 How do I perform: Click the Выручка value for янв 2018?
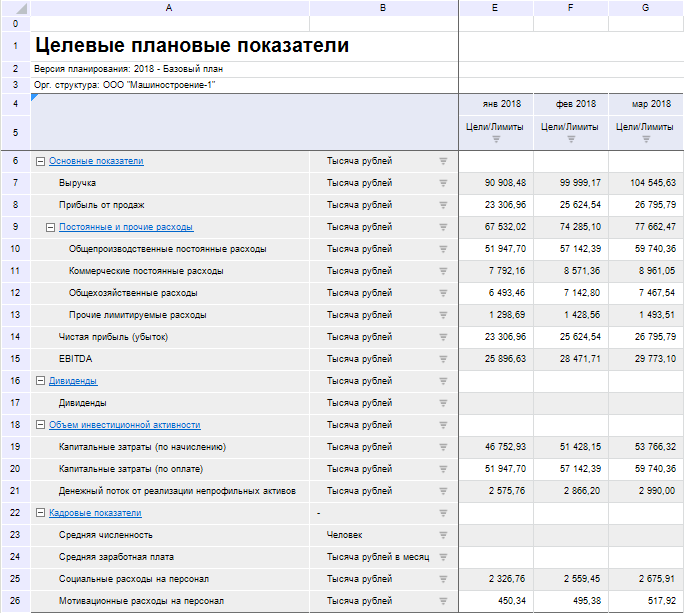pos(496,183)
